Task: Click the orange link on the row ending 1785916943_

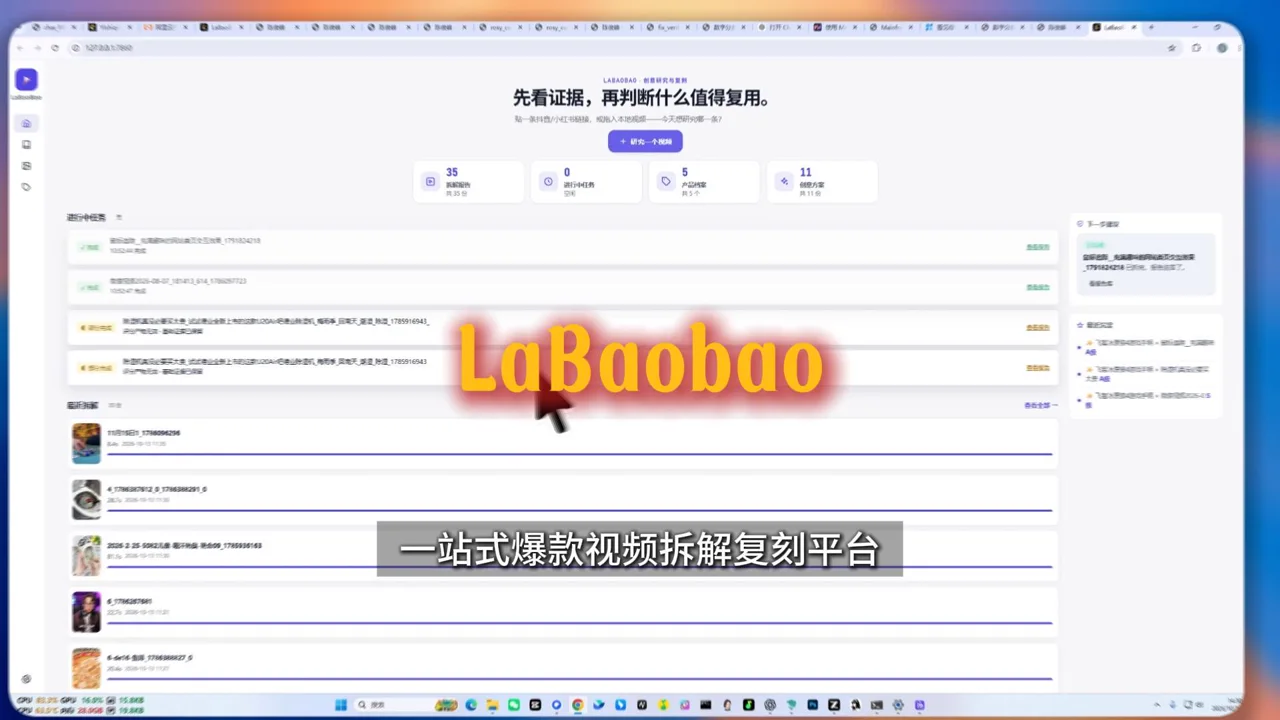Action: pos(1037,327)
